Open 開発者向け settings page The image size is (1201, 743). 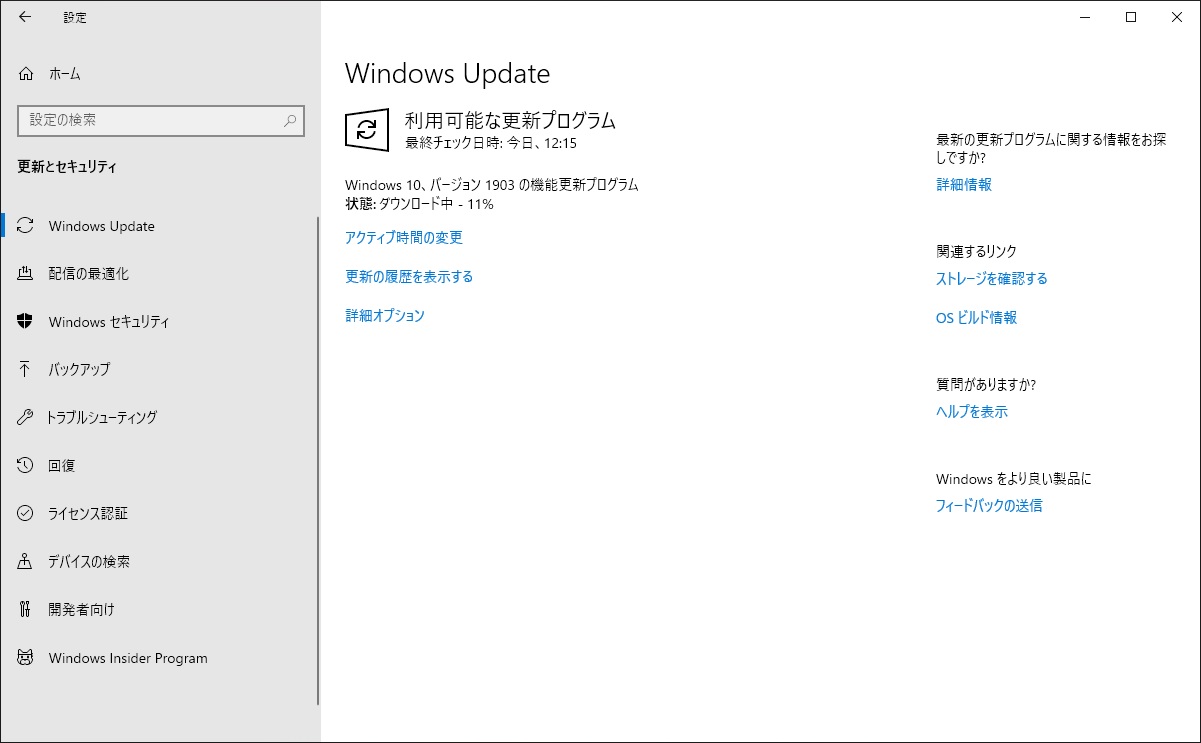pyautogui.click(x=81, y=609)
